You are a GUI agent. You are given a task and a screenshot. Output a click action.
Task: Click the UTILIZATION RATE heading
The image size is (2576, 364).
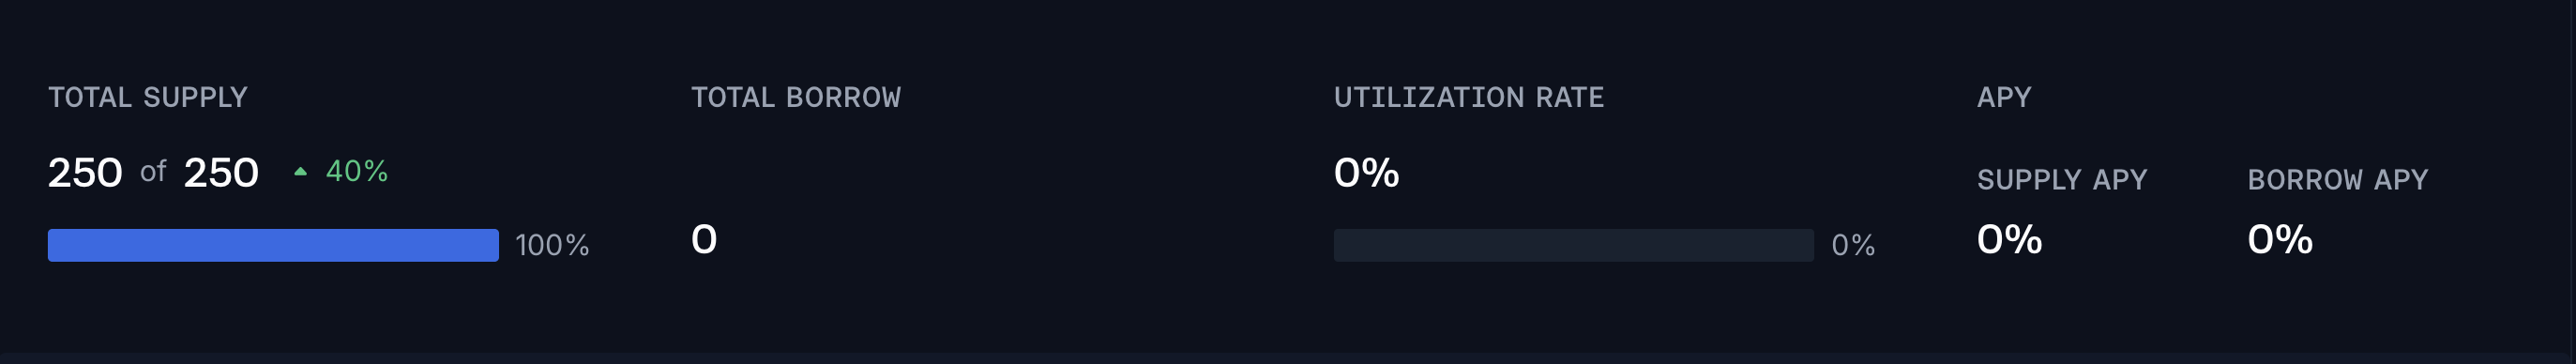coord(1469,97)
